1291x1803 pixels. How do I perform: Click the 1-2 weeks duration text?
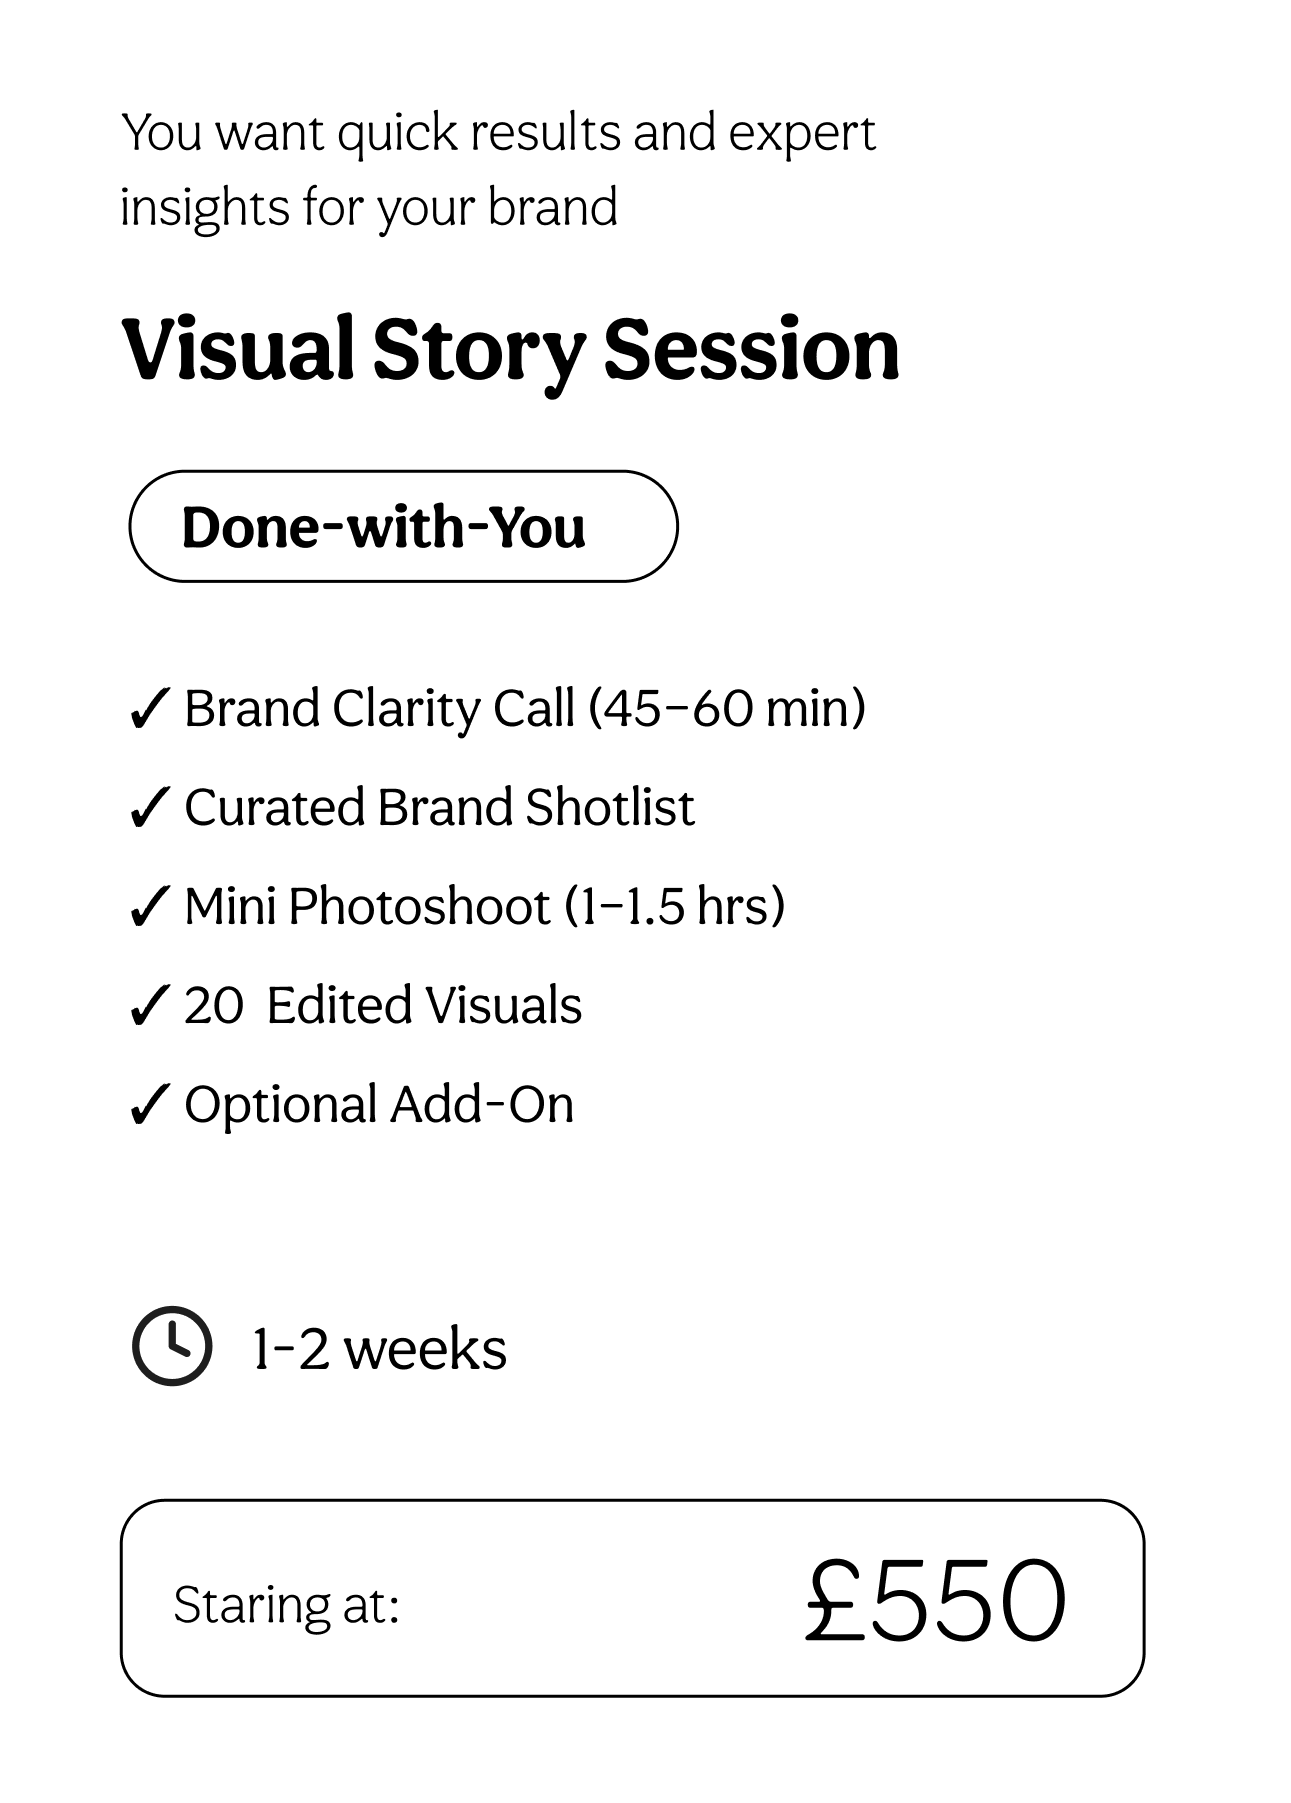coord(379,1349)
